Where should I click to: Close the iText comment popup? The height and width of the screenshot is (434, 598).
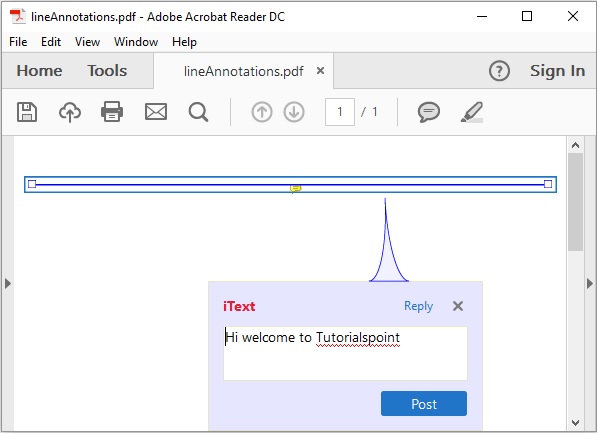coord(458,306)
